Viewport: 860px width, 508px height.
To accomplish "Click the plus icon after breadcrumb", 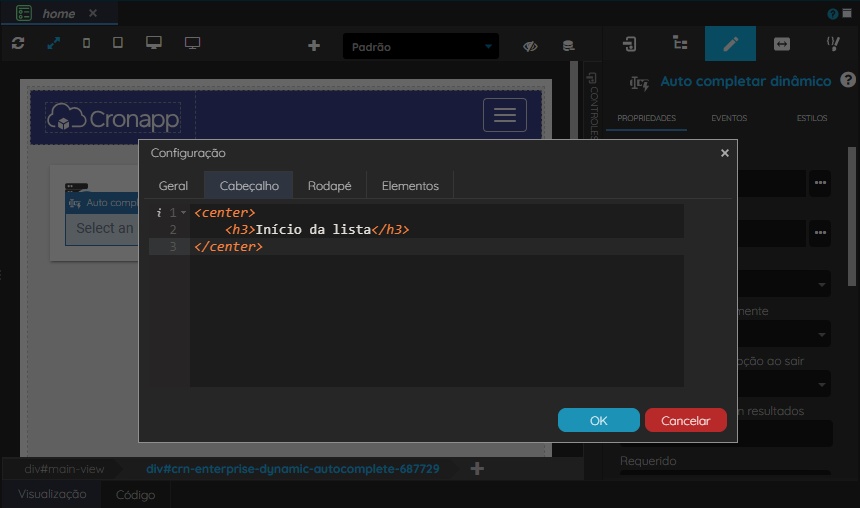I will (477, 469).
